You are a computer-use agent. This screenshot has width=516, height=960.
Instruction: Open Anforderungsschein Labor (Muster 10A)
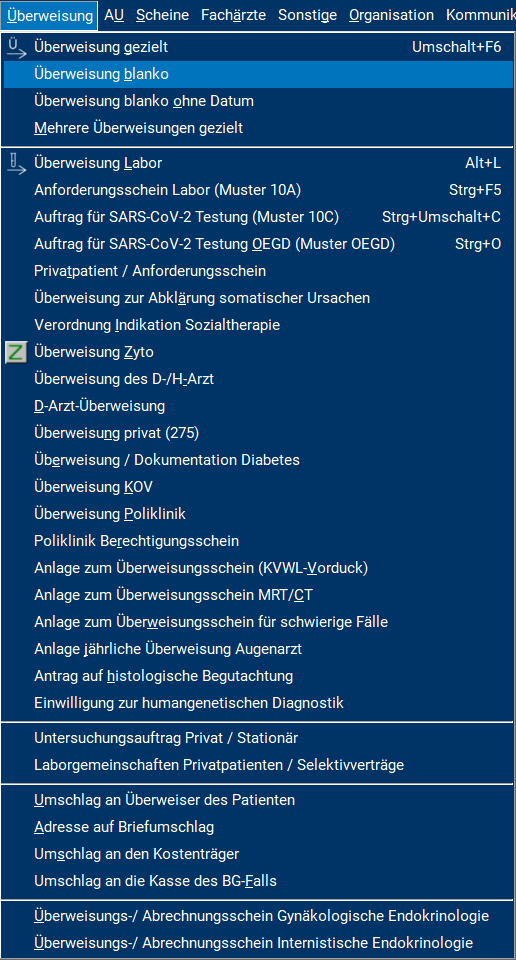(258, 190)
